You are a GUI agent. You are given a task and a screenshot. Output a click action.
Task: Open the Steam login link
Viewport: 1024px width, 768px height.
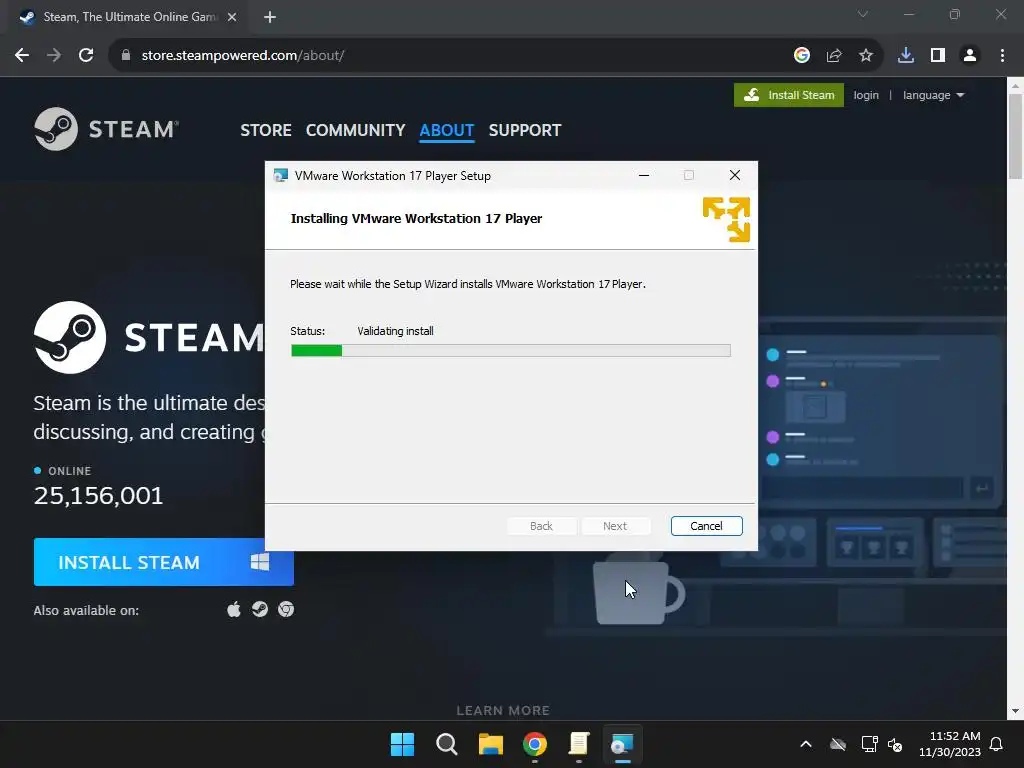866,95
